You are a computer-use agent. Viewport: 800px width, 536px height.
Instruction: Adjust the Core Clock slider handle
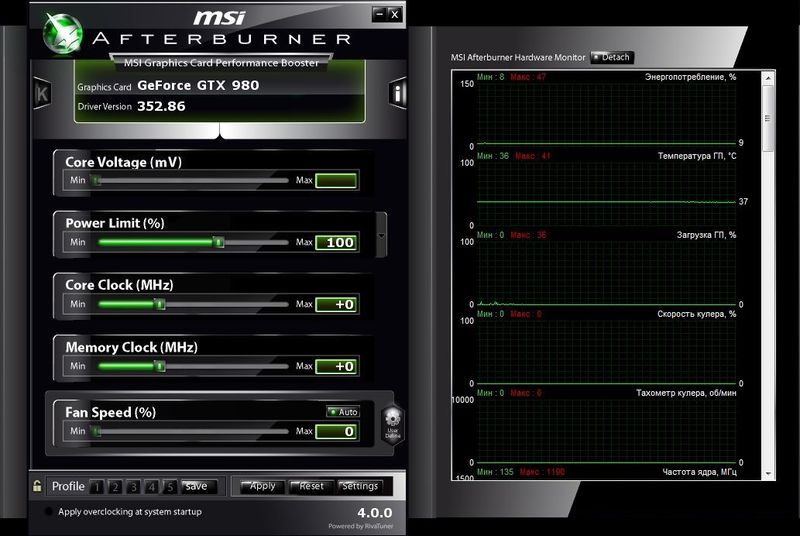pyautogui.click(x=160, y=304)
